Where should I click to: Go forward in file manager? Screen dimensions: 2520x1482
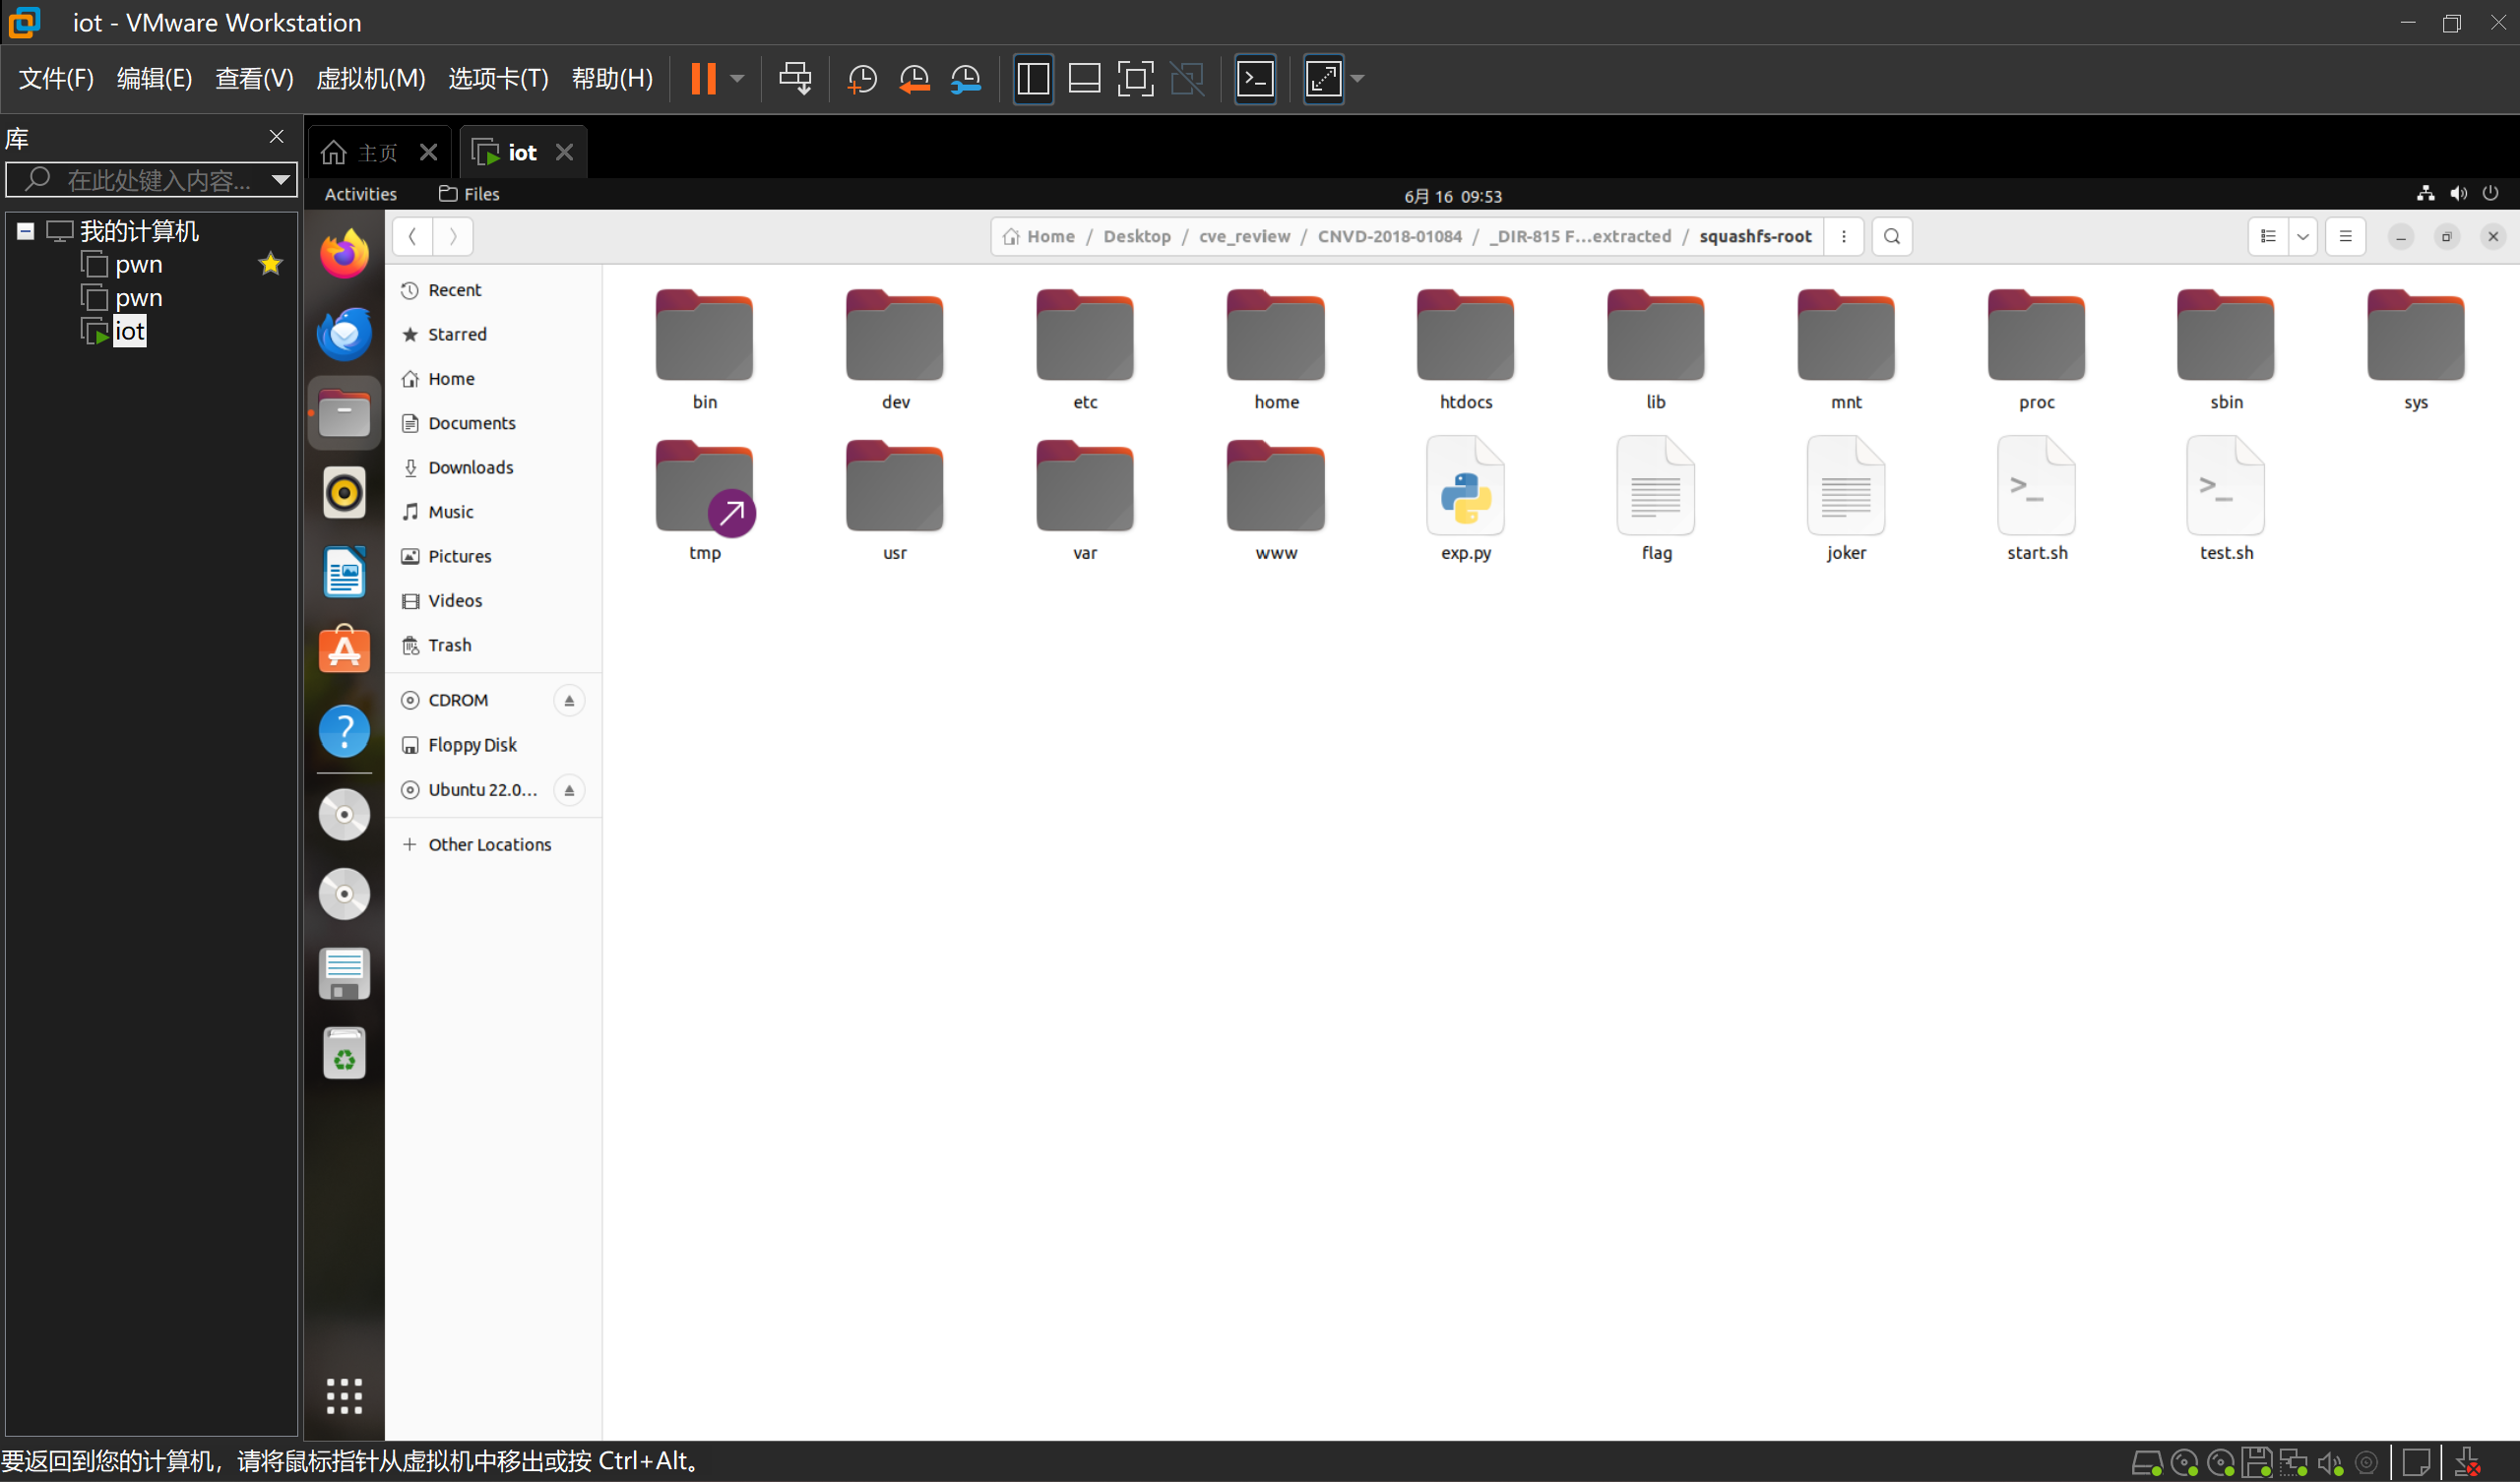453,237
